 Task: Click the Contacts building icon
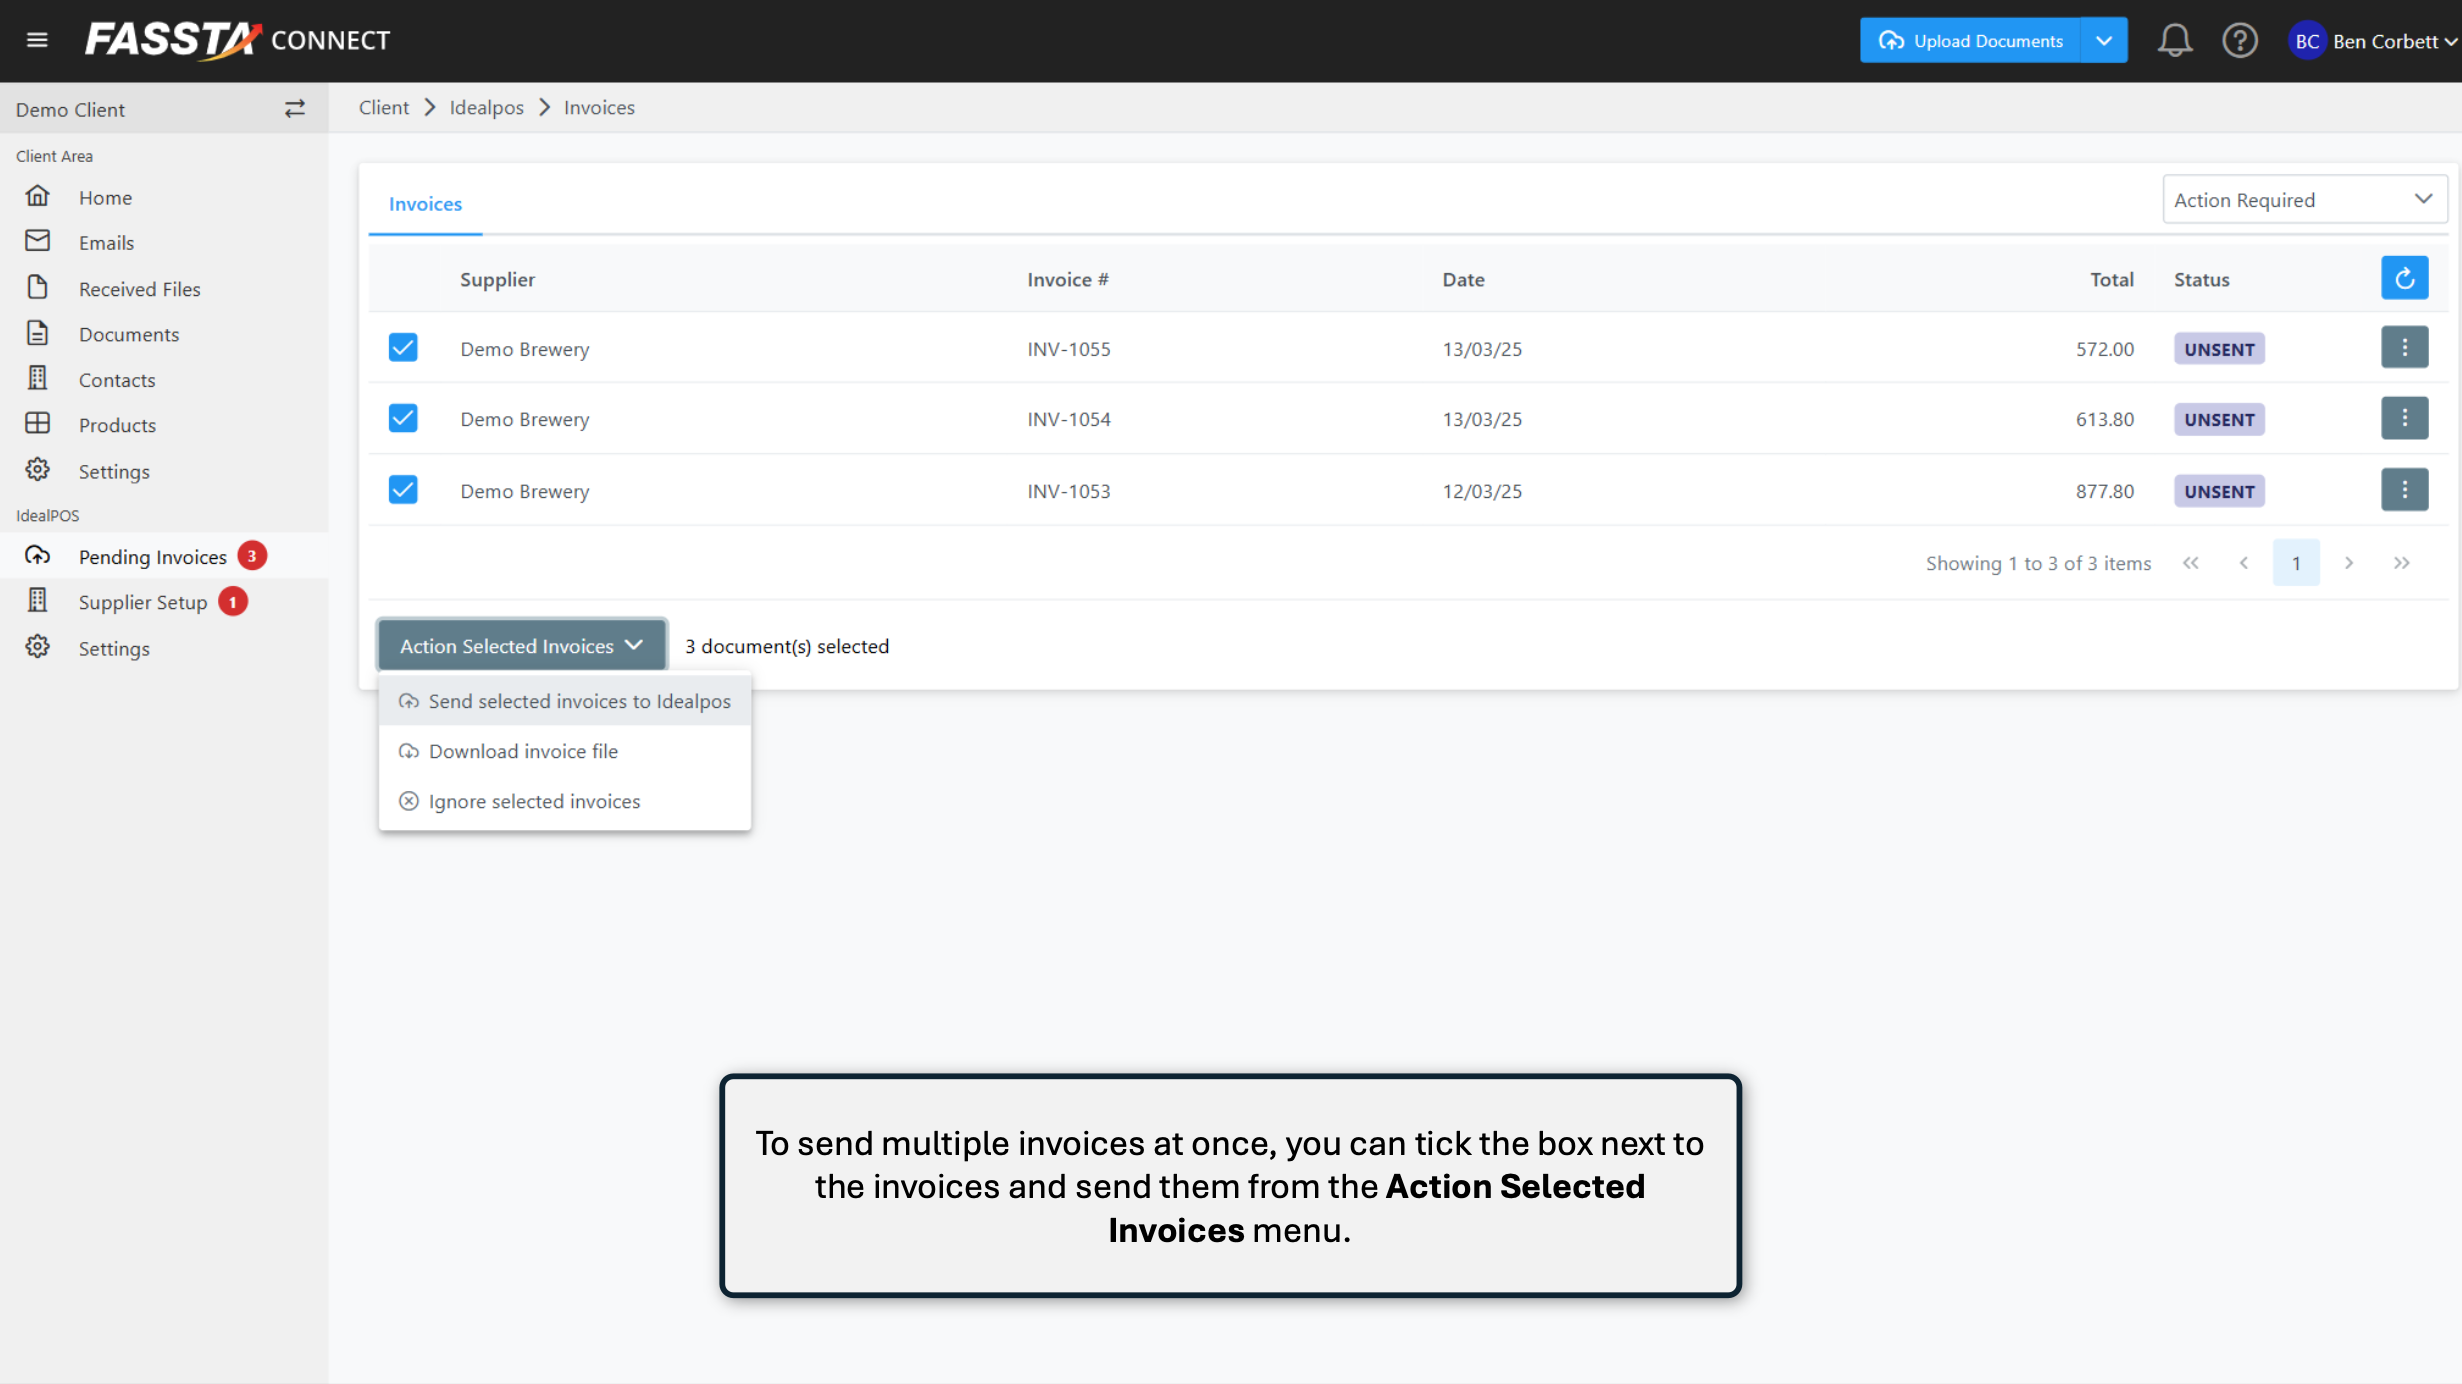[37, 378]
